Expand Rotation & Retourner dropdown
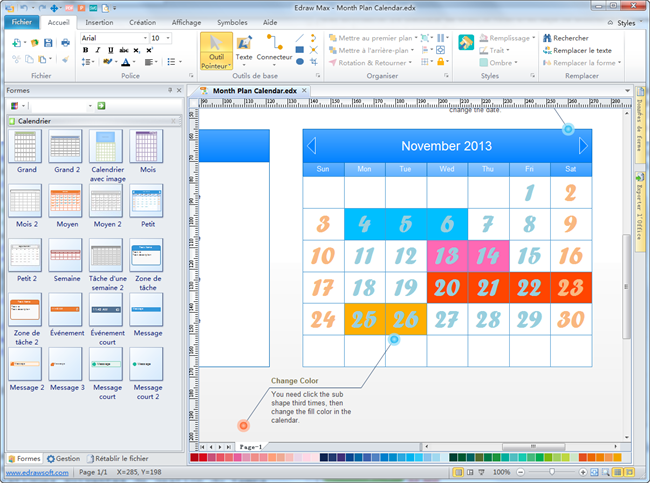This screenshot has height=483, width=650. [x=410, y=63]
